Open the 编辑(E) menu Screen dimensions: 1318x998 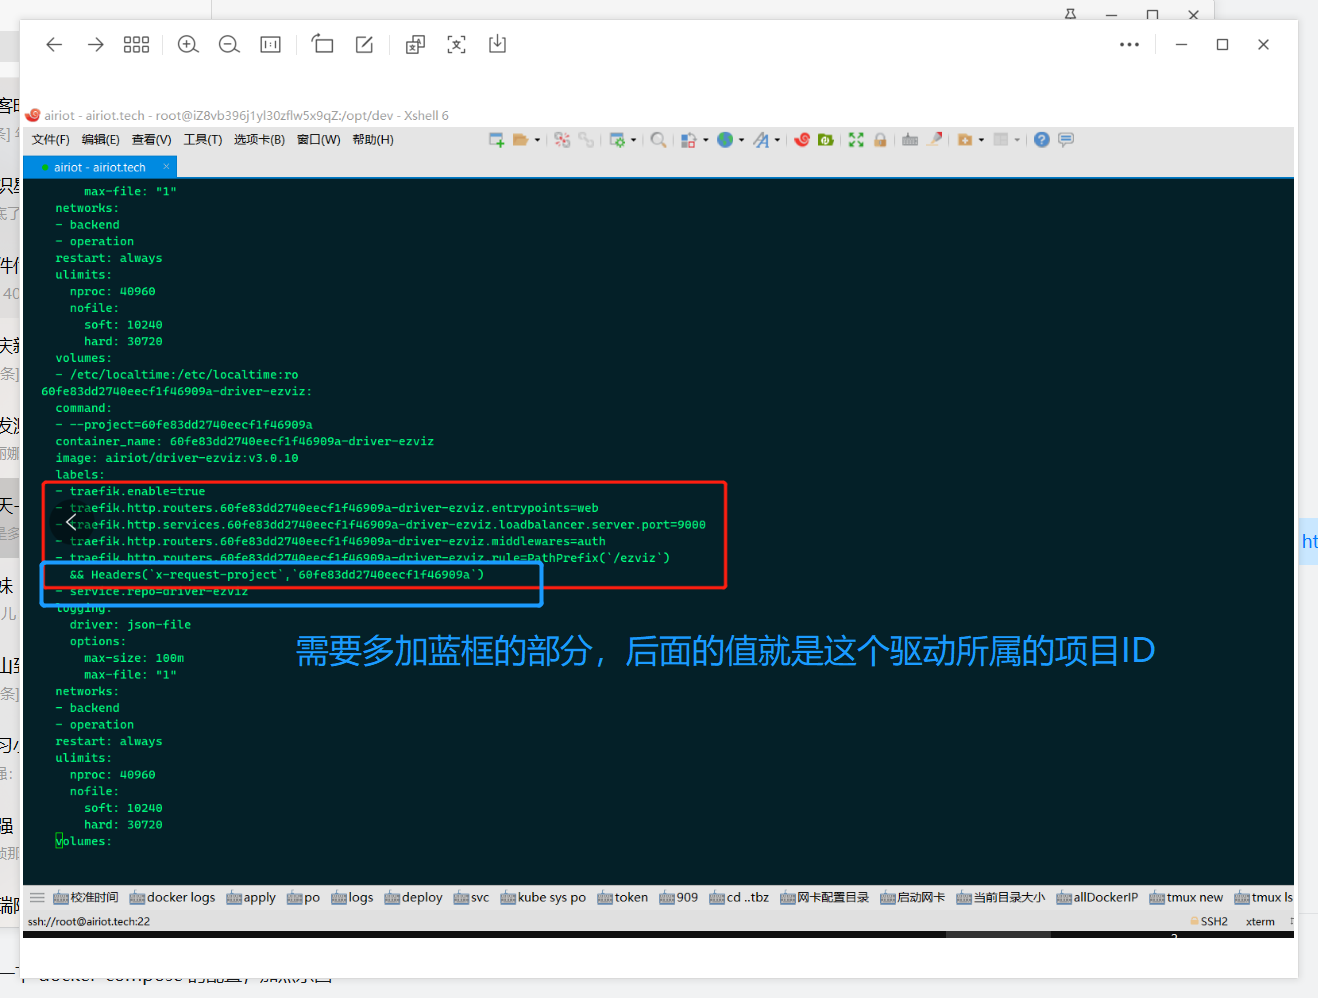click(101, 140)
